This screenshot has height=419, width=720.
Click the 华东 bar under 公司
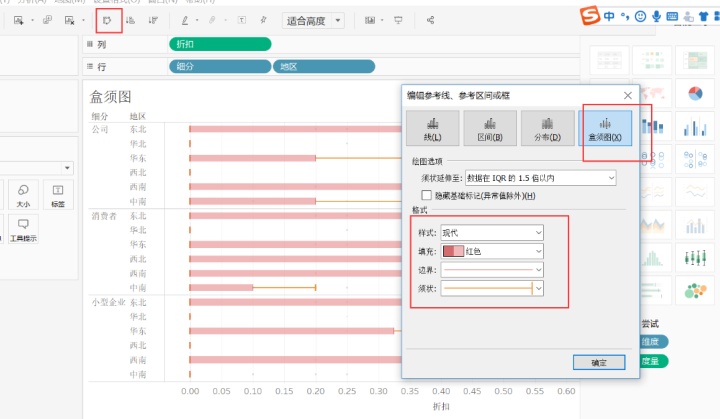[253, 158]
